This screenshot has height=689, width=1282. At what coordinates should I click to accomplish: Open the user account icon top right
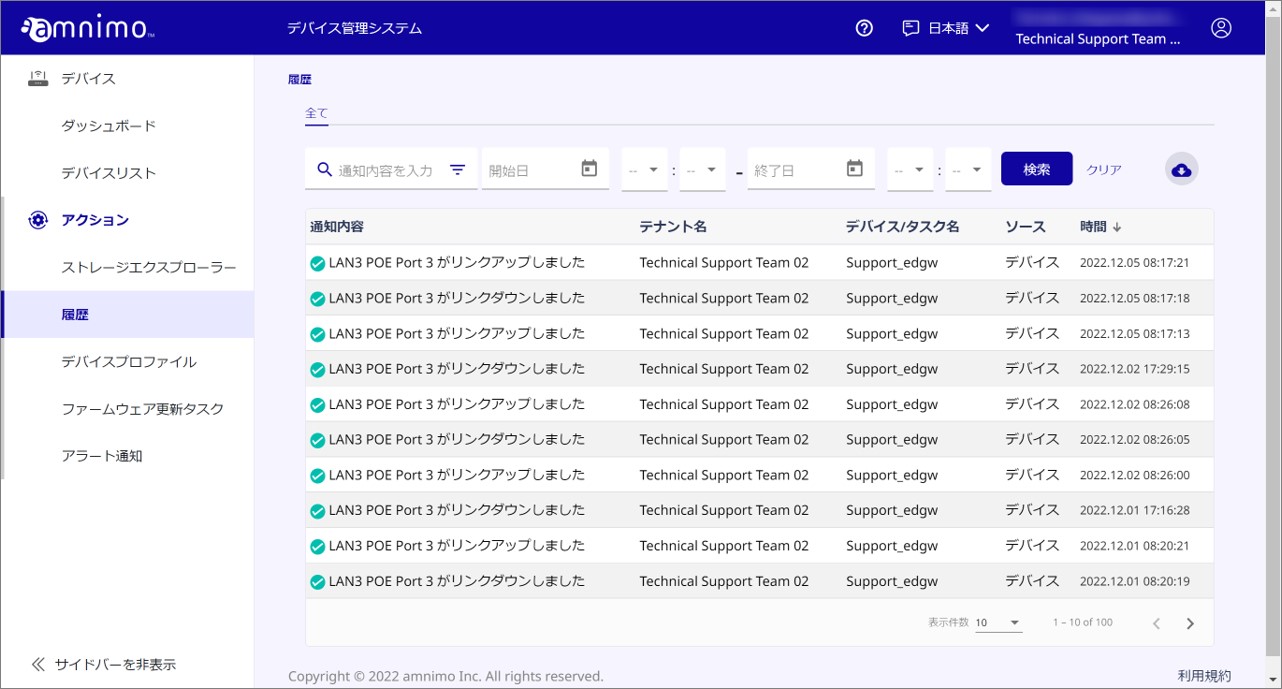[x=1221, y=28]
